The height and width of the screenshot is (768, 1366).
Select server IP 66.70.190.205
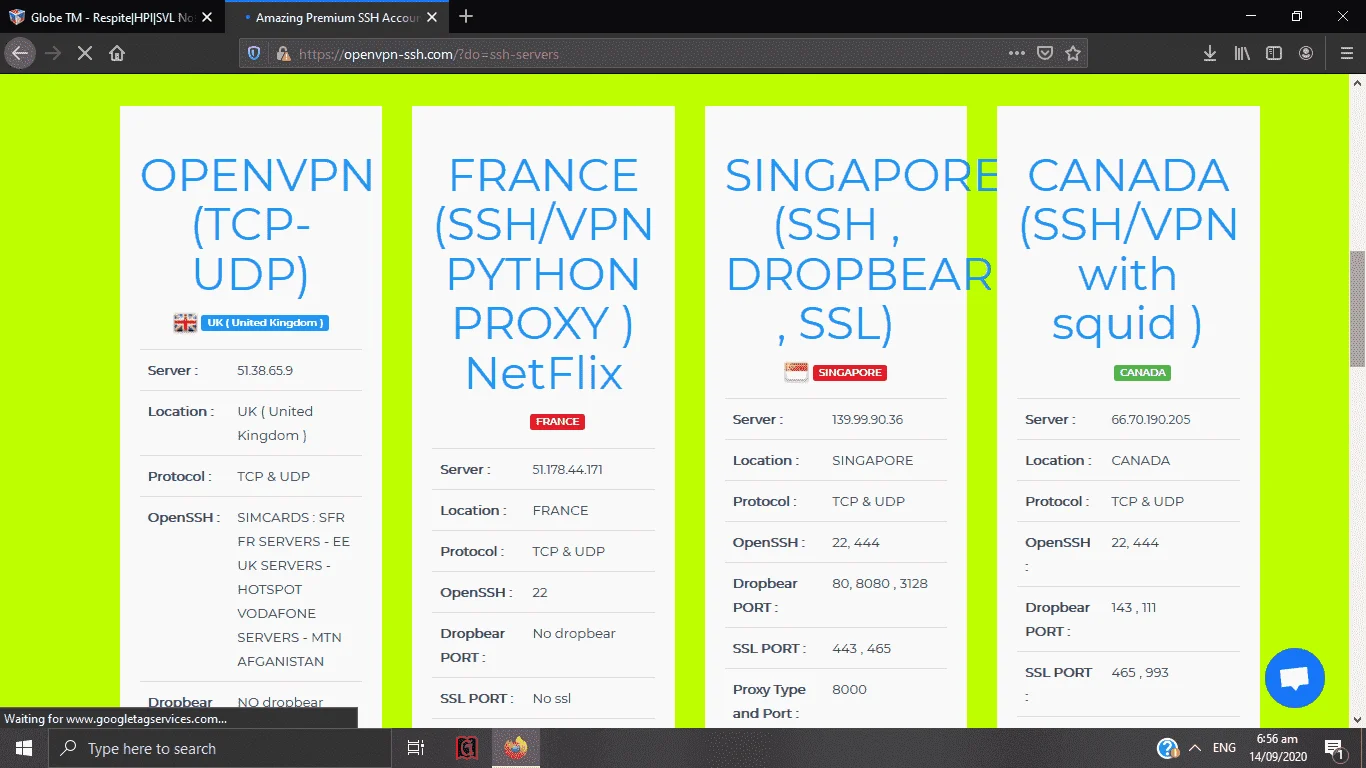[x=1151, y=419]
